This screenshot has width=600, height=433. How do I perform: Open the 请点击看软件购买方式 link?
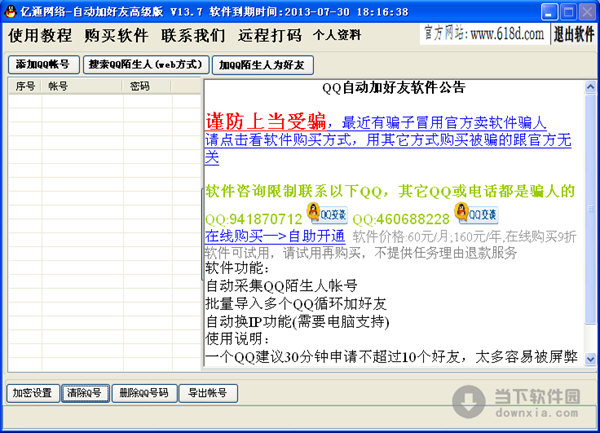point(278,140)
